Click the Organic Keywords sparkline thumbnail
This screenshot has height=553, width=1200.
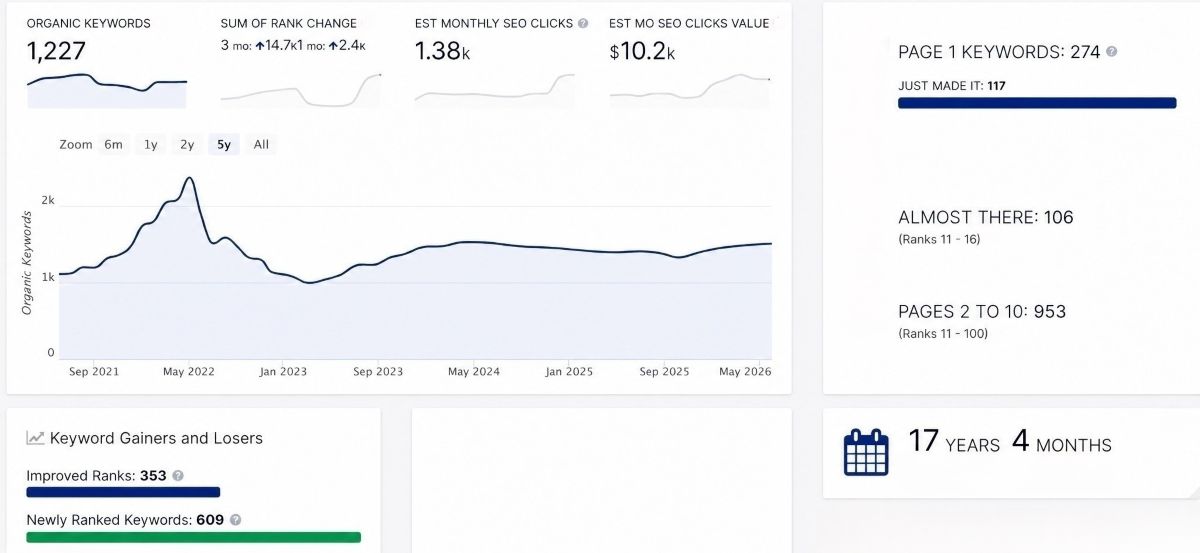pyautogui.click(x=106, y=90)
